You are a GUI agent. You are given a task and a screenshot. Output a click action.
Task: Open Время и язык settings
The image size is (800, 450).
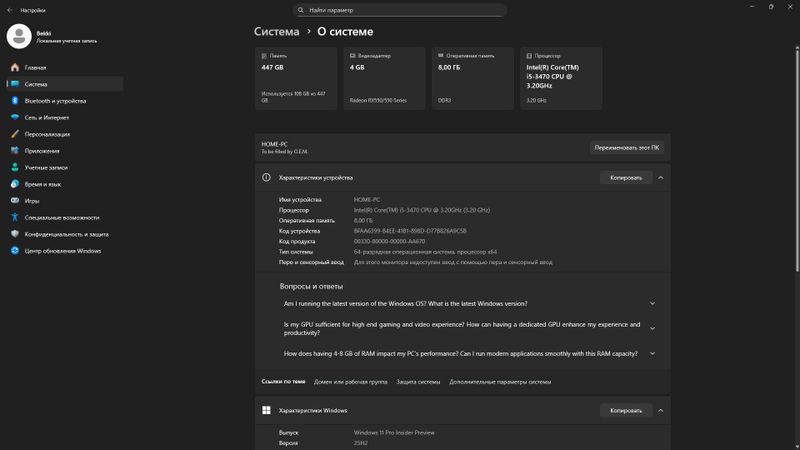click(x=65, y=184)
